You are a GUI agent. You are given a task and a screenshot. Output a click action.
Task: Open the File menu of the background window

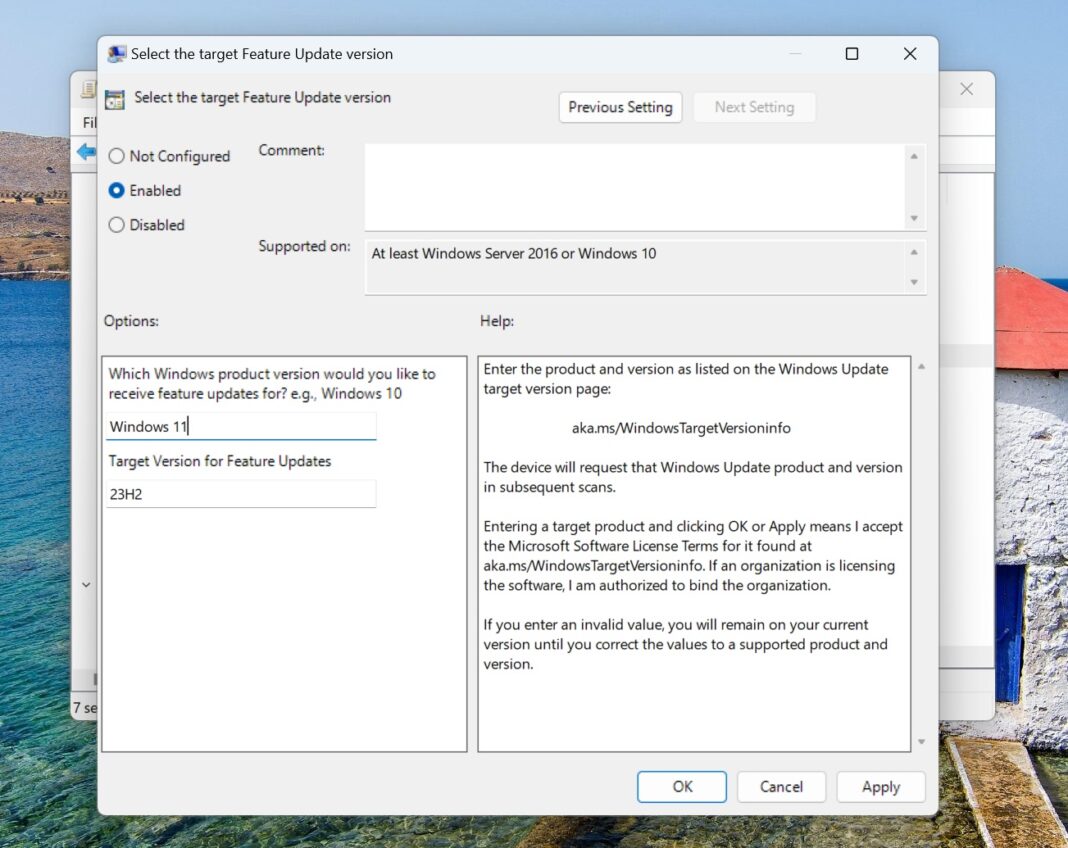(90, 122)
